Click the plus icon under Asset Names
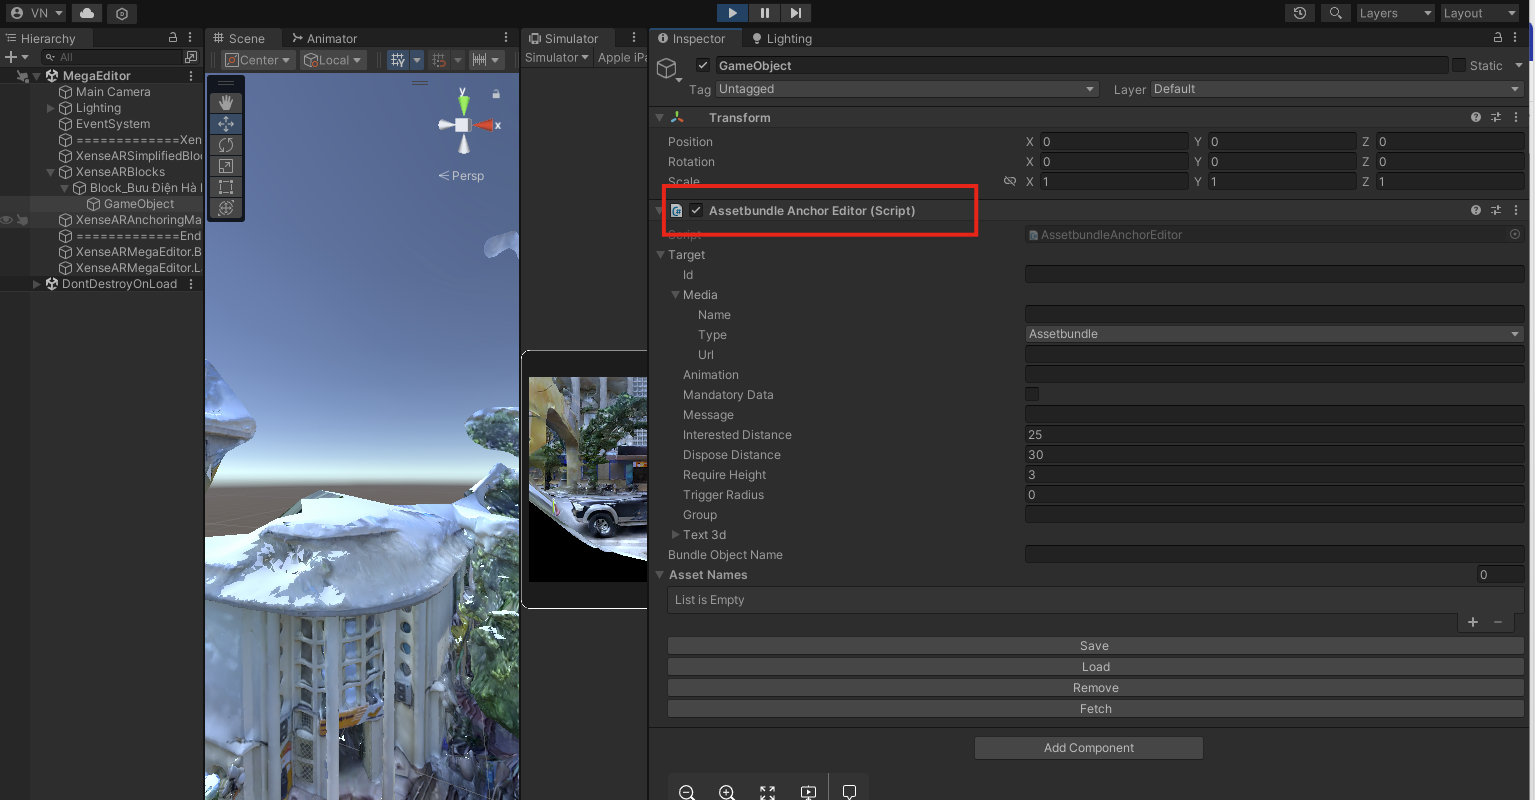This screenshot has height=800, width=1535. [x=1472, y=622]
